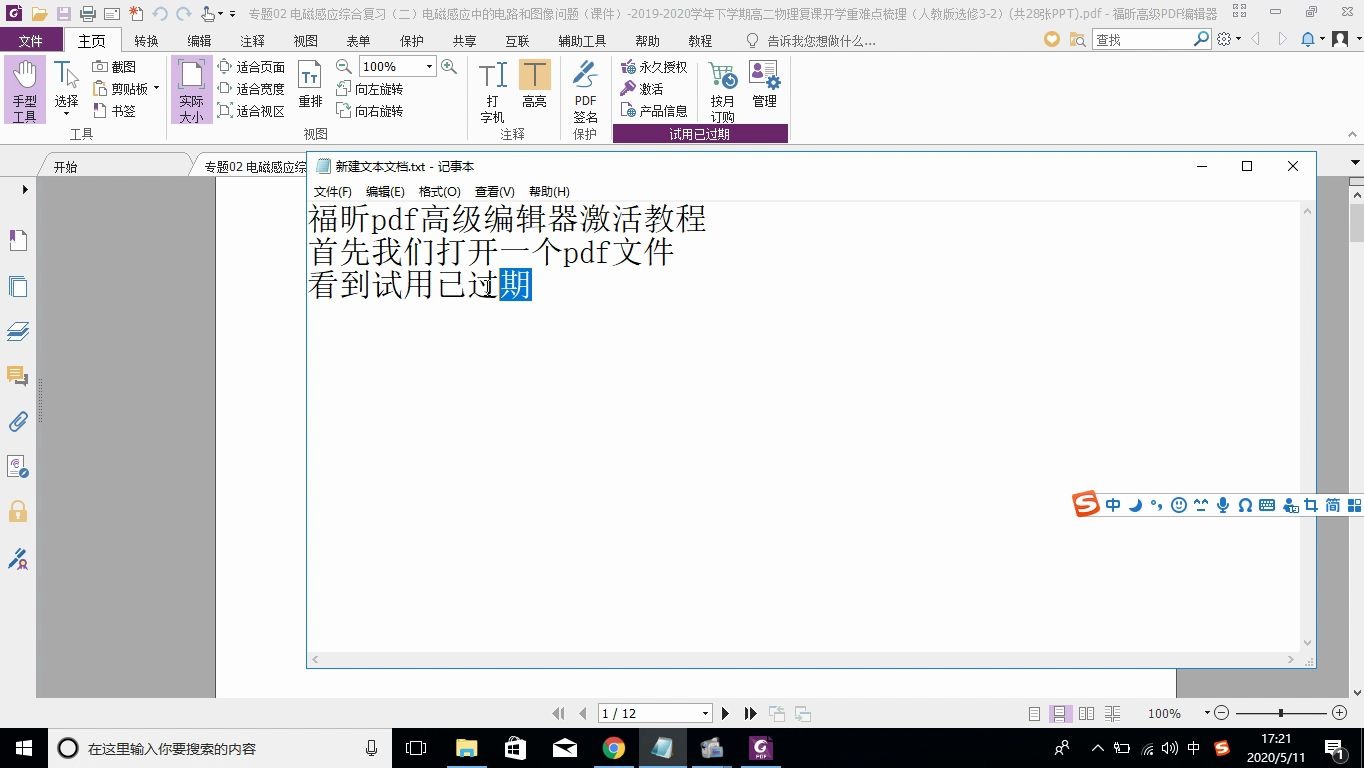Rotate the page left (向左旋转)
This screenshot has height=768, width=1364.
click(x=369, y=89)
